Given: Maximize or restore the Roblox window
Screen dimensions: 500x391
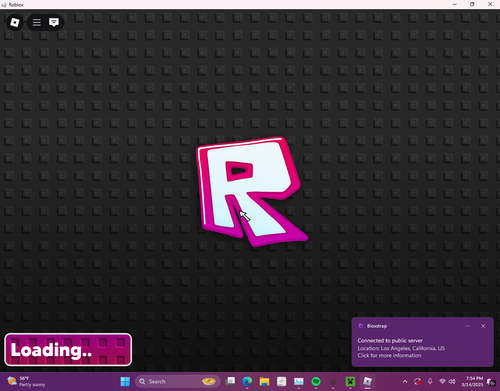Looking at the screenshot, I should pyautogui.click(x=472, y=4).
